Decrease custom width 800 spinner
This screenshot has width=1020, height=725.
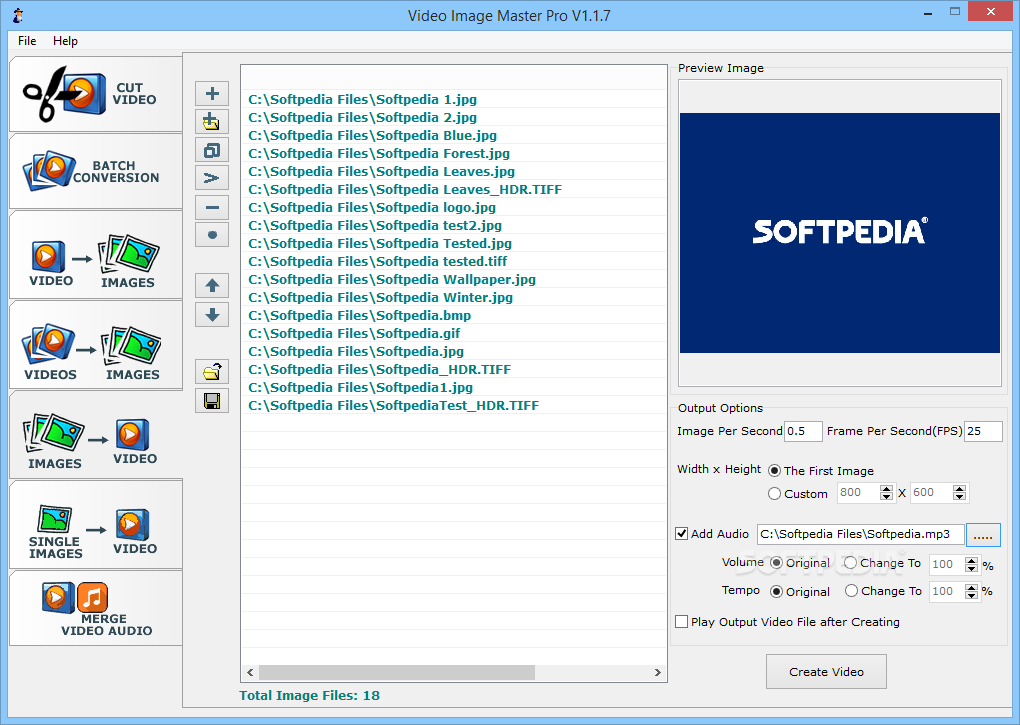pos(886,497)
